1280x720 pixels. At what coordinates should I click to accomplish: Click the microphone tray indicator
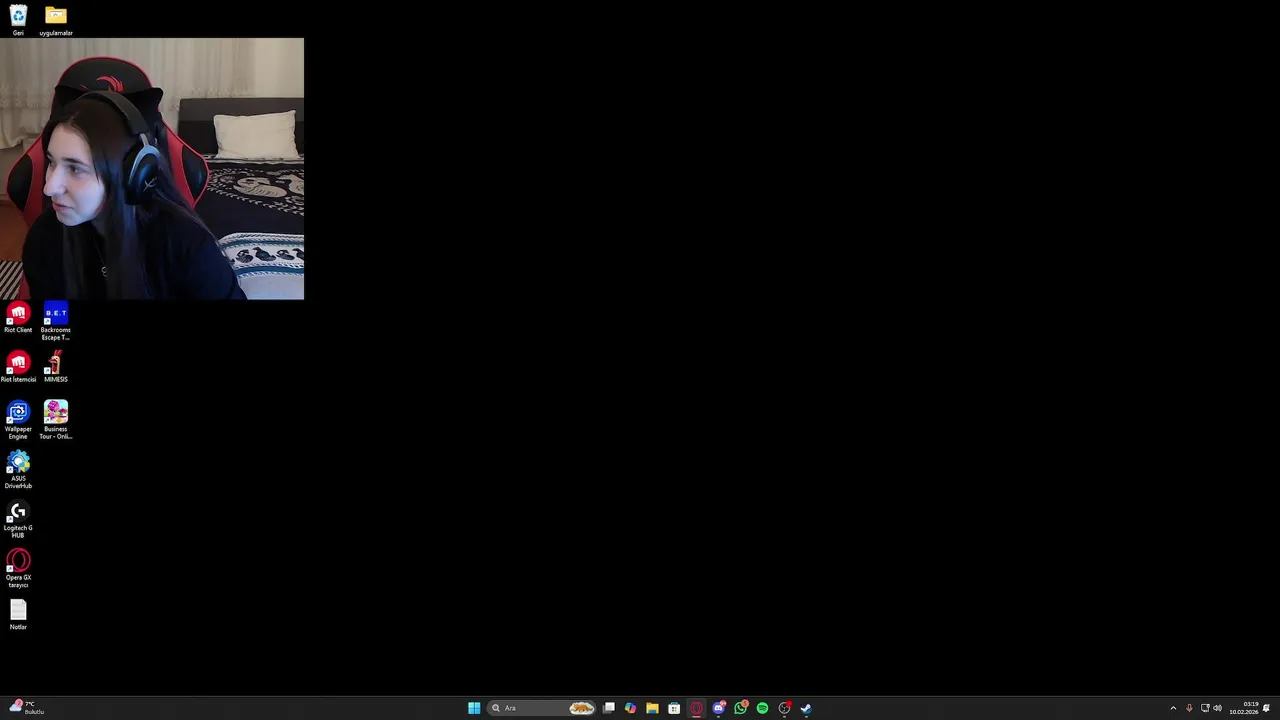pyautogui.click(x=1189, y=708)
